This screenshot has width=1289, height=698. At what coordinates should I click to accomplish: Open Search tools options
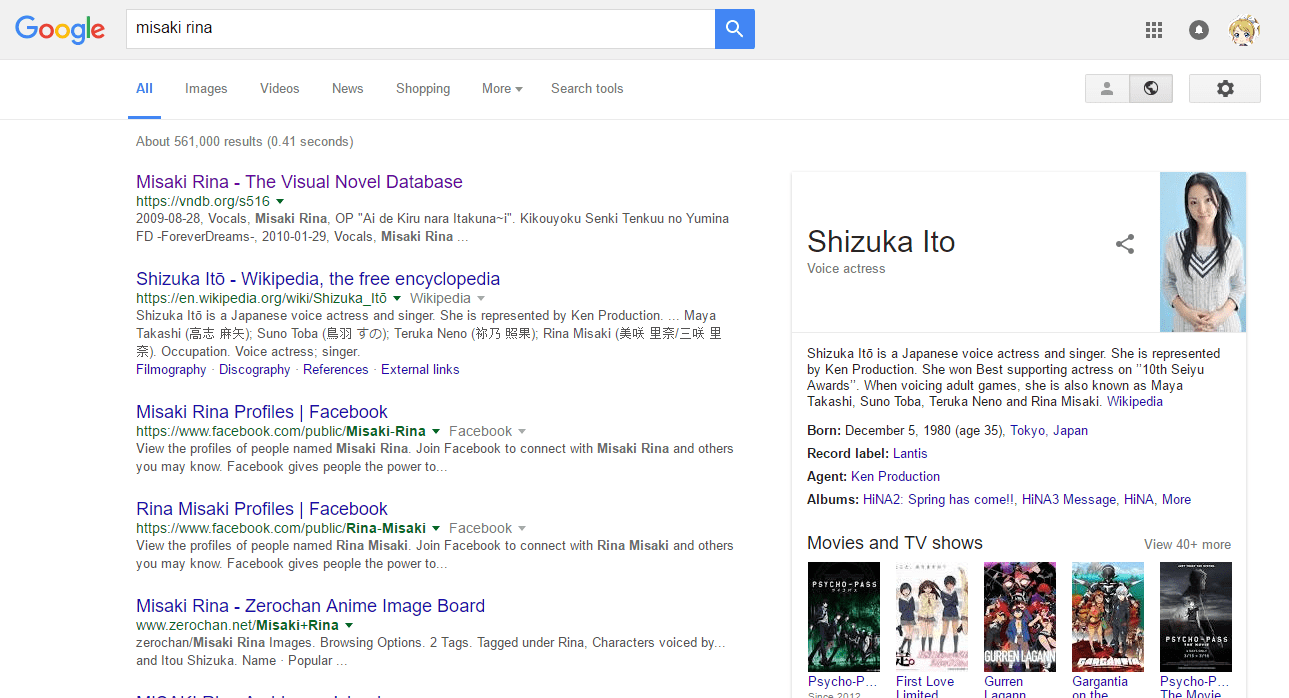pyautogui.click(x=587, y=88)
